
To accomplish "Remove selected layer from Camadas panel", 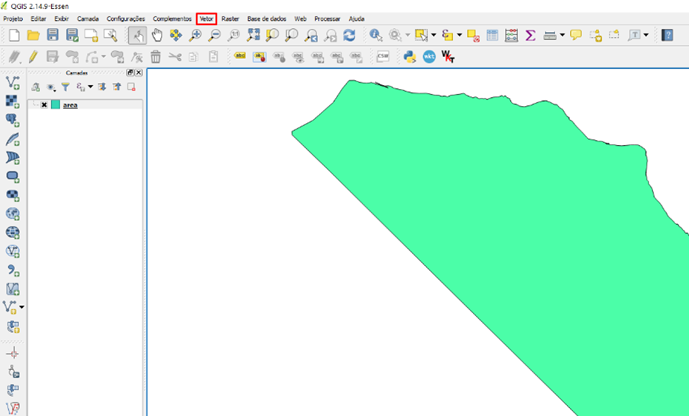I will pos(131,87).
